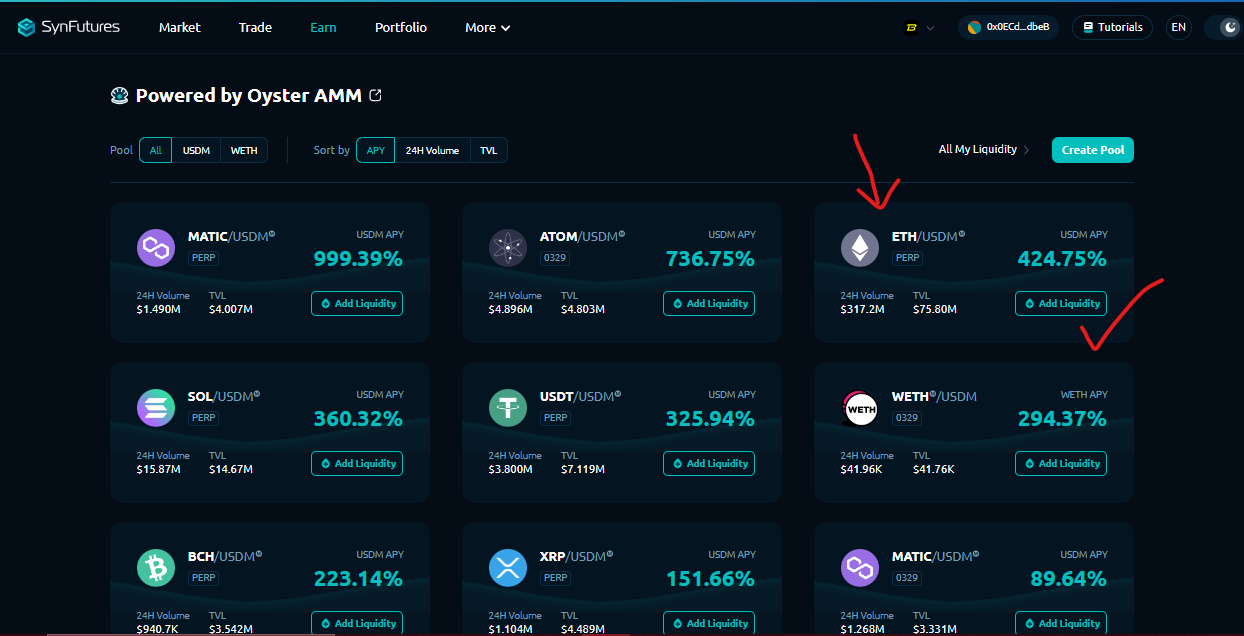Click the WETH coin icon
Image resolution: width=1244 pixels, height=636 pixels.
[860, 408]
